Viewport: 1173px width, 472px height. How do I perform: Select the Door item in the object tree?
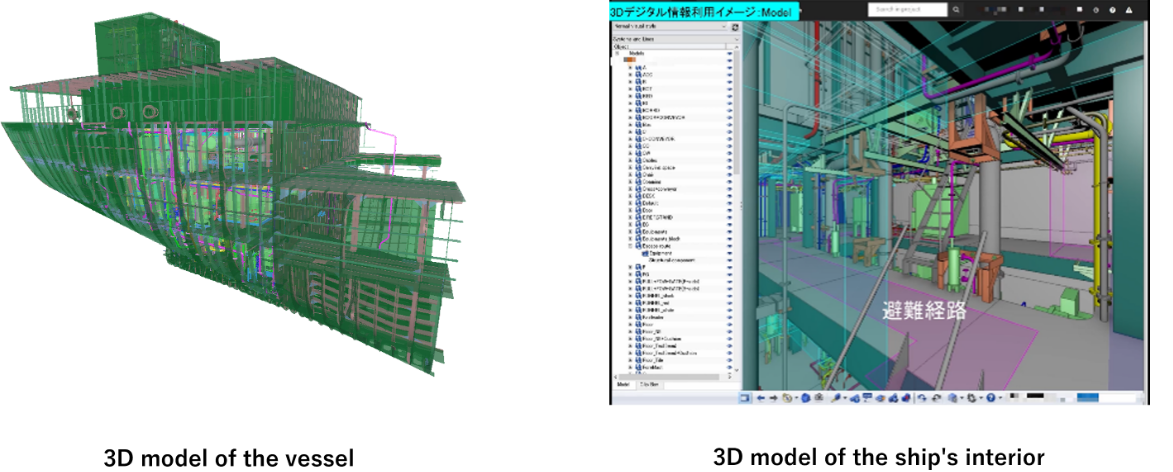pos(648,211)
